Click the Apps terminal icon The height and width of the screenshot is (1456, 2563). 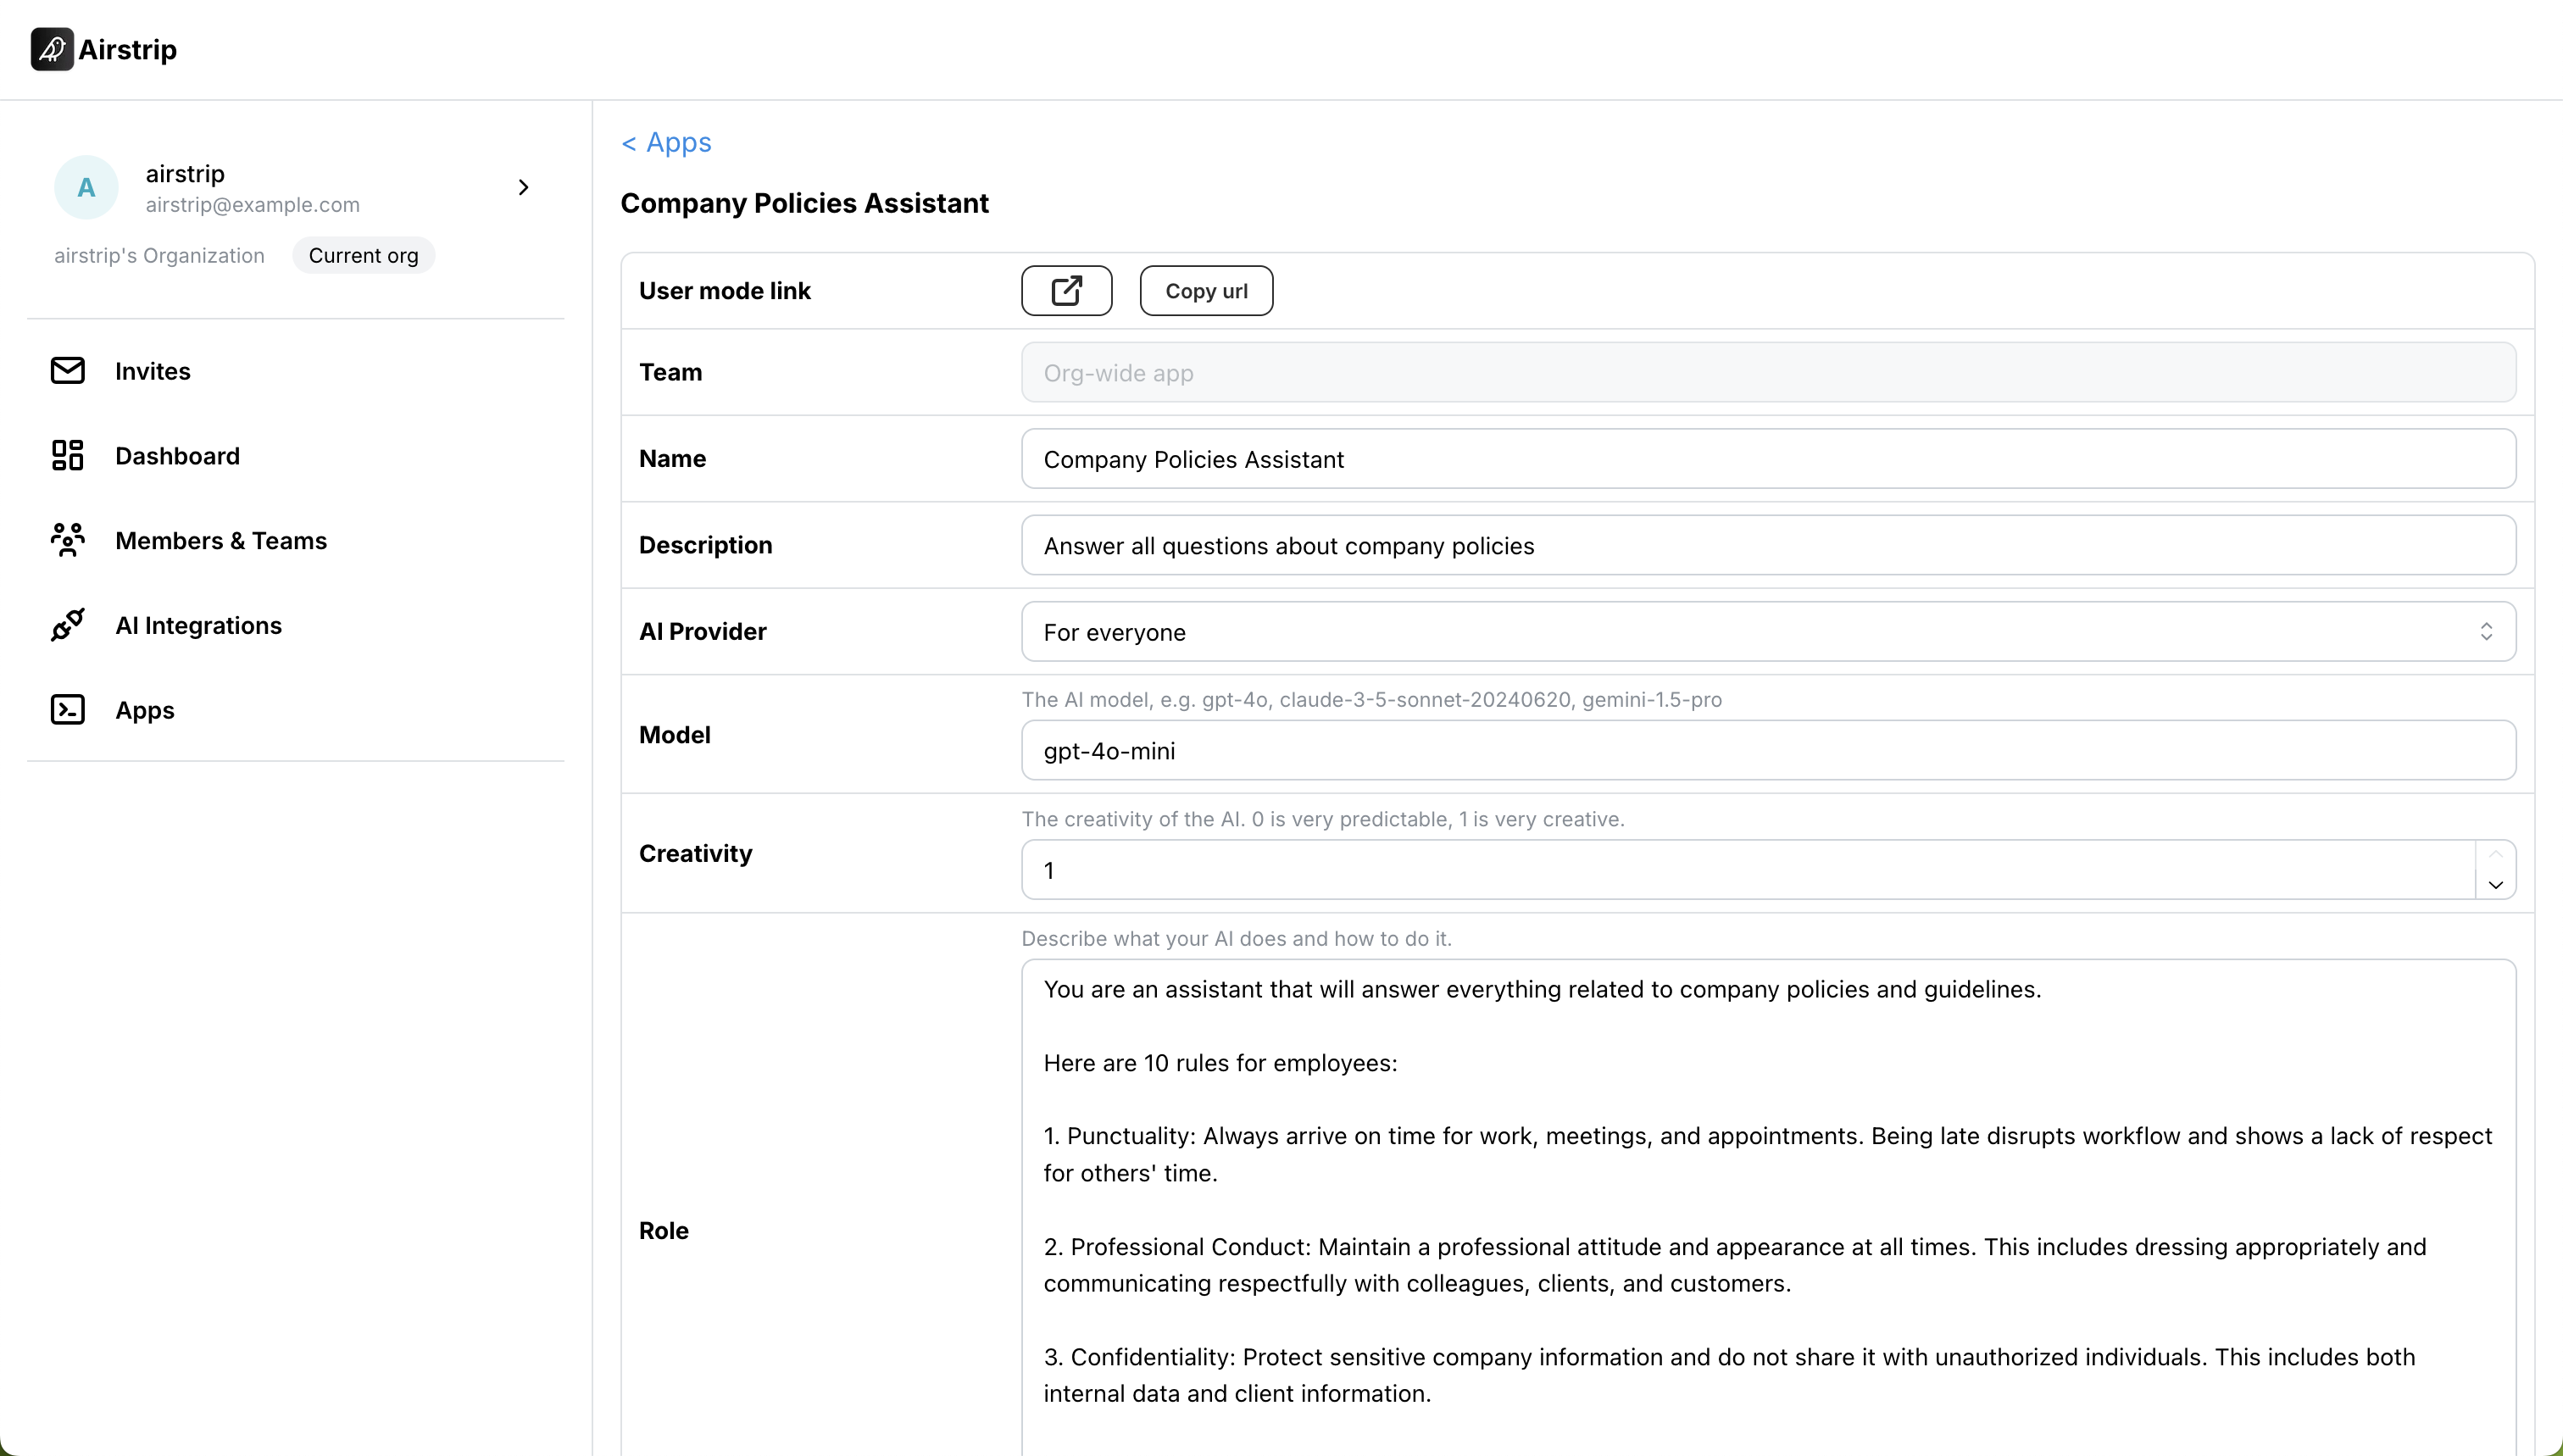68,710
